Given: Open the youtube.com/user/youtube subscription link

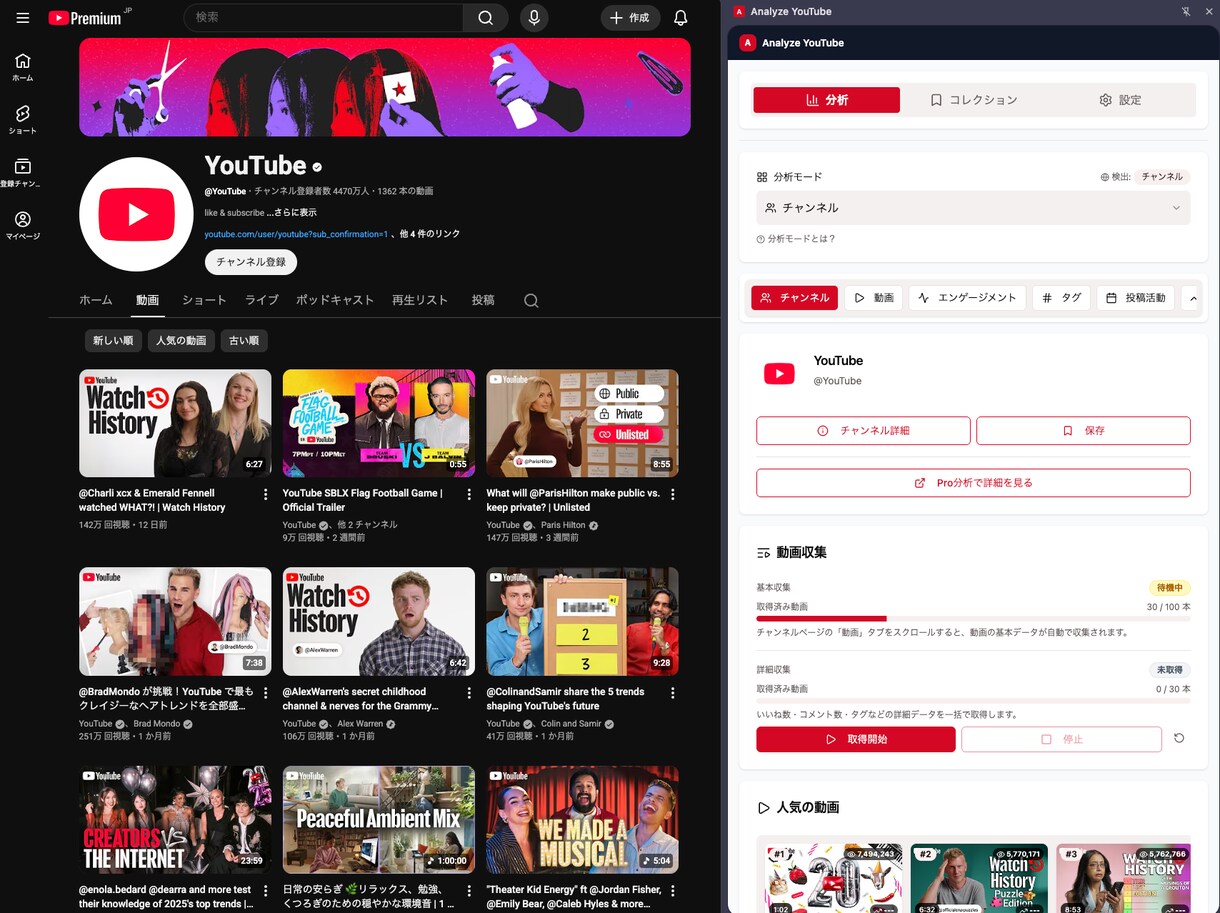Looking at the screenshot, I should pyautogui.click(x=296, y=234).
